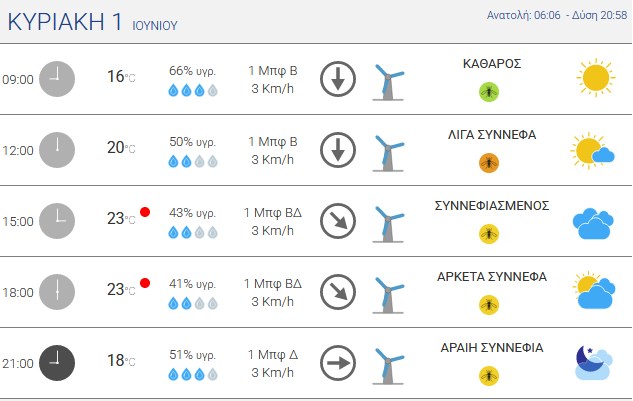Click the partly cloudy icon at 12:00
This screenshot has width=633, height=401.
593,151
